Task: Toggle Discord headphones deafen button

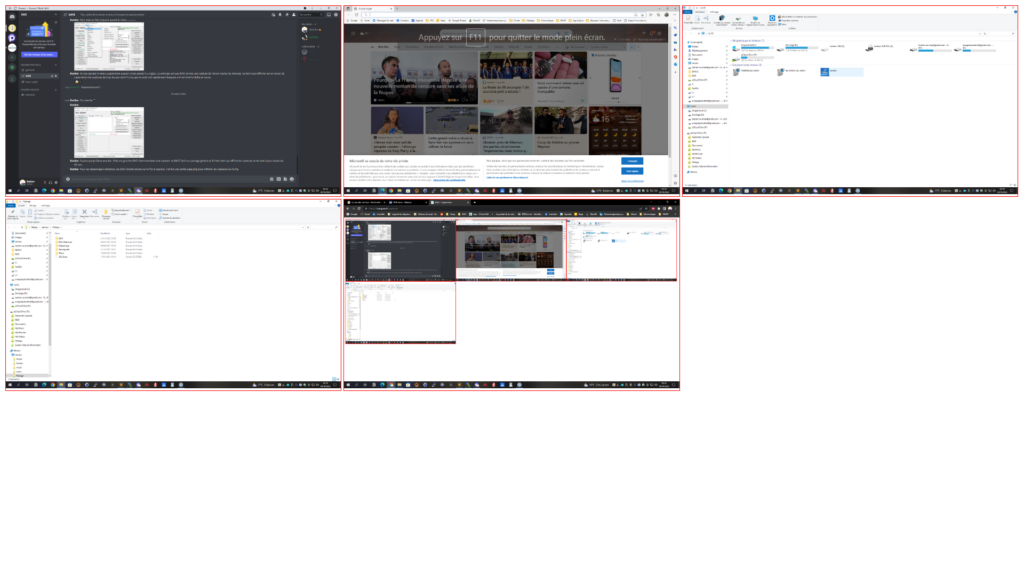Action: point(50,182)
